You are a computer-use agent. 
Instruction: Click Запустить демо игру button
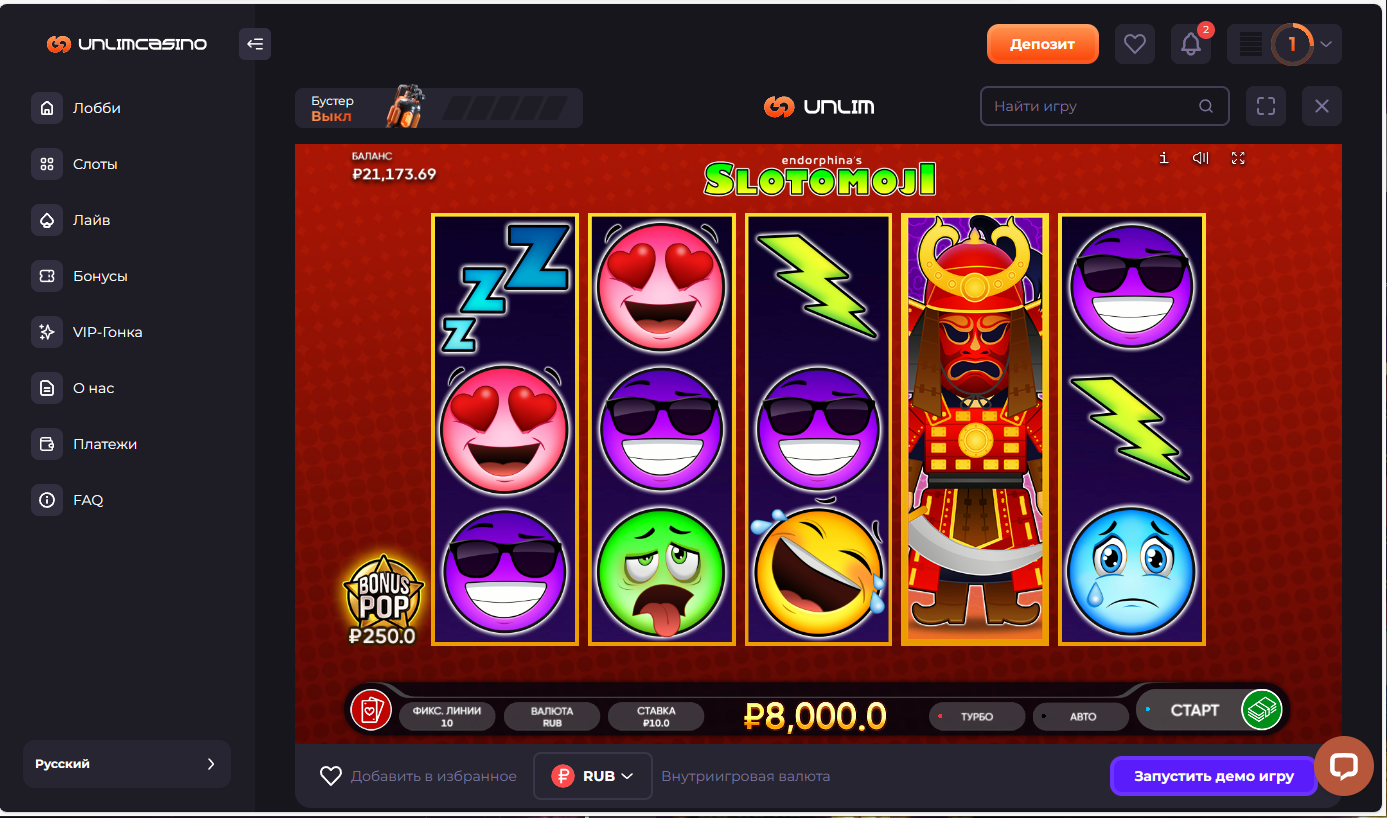pyautogui.click(x=1214, y=776)
